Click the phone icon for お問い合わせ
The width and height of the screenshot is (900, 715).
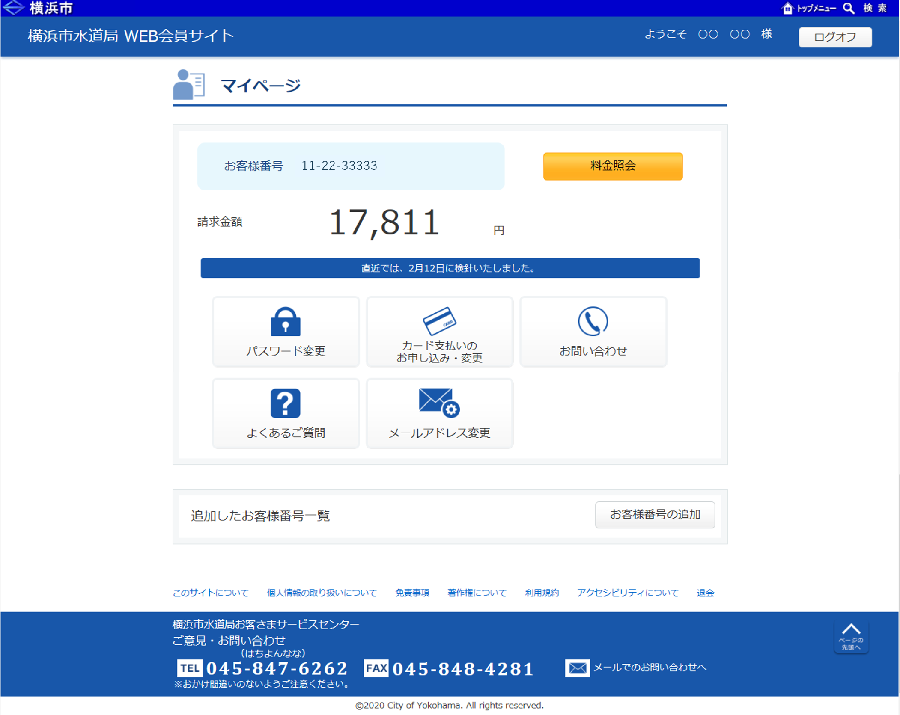593,321
